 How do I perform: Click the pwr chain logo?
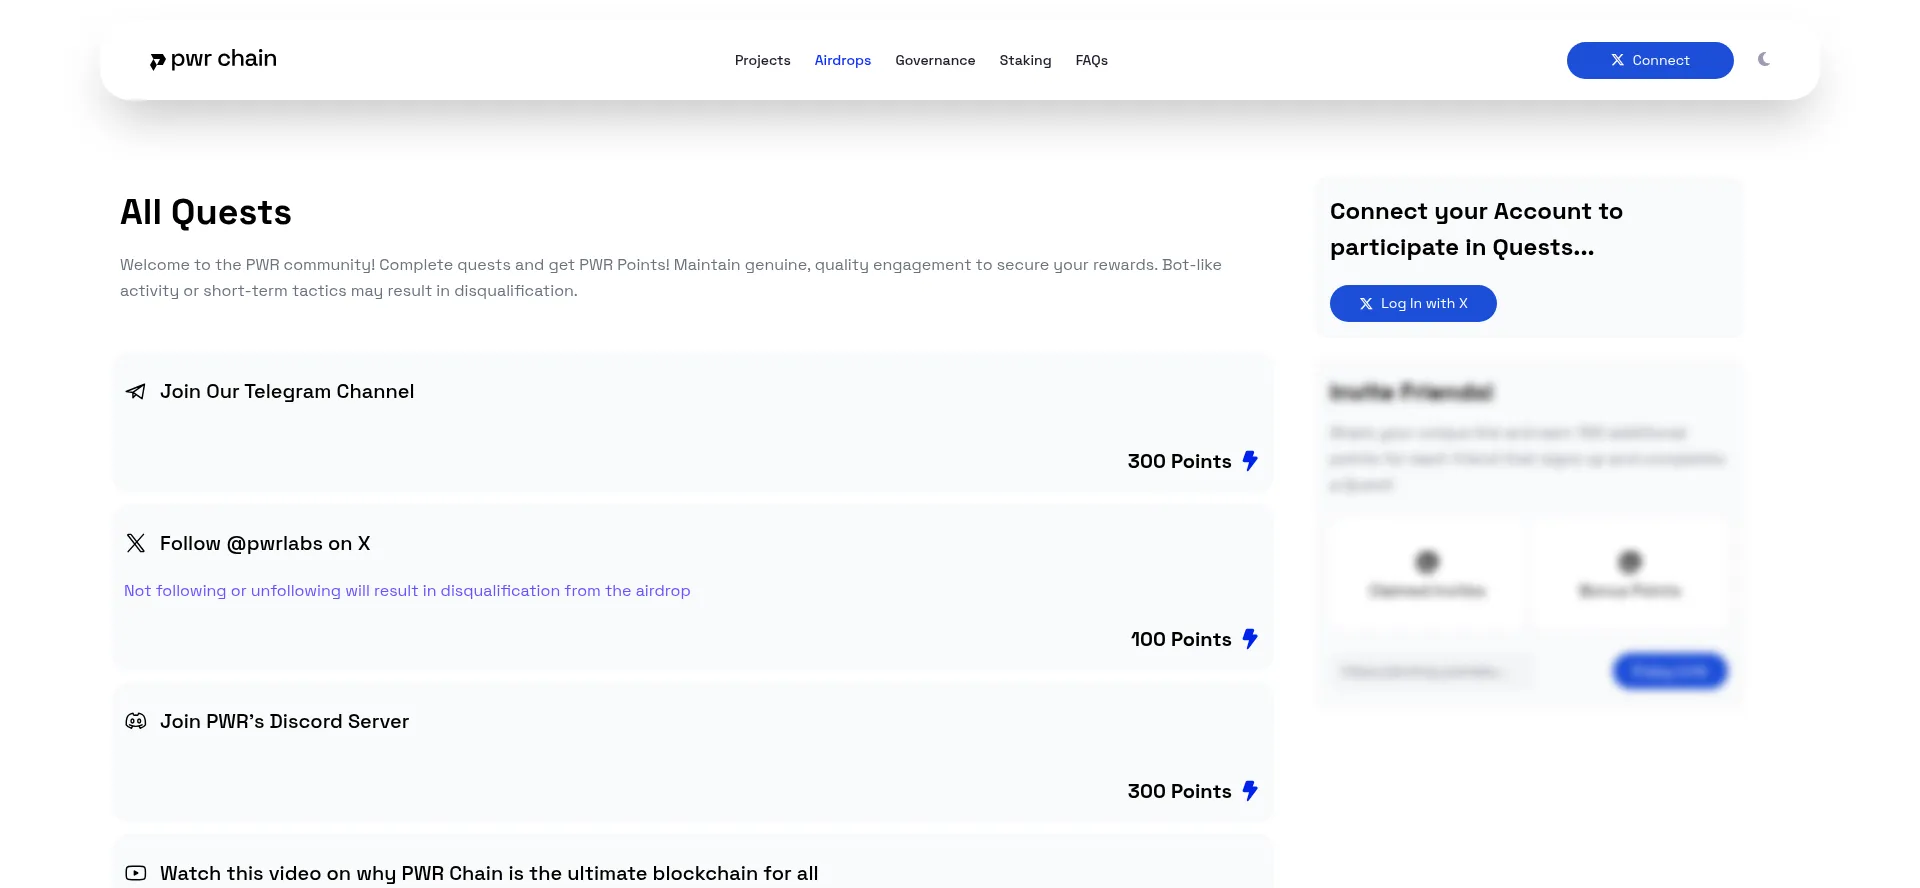click(213, 60)
